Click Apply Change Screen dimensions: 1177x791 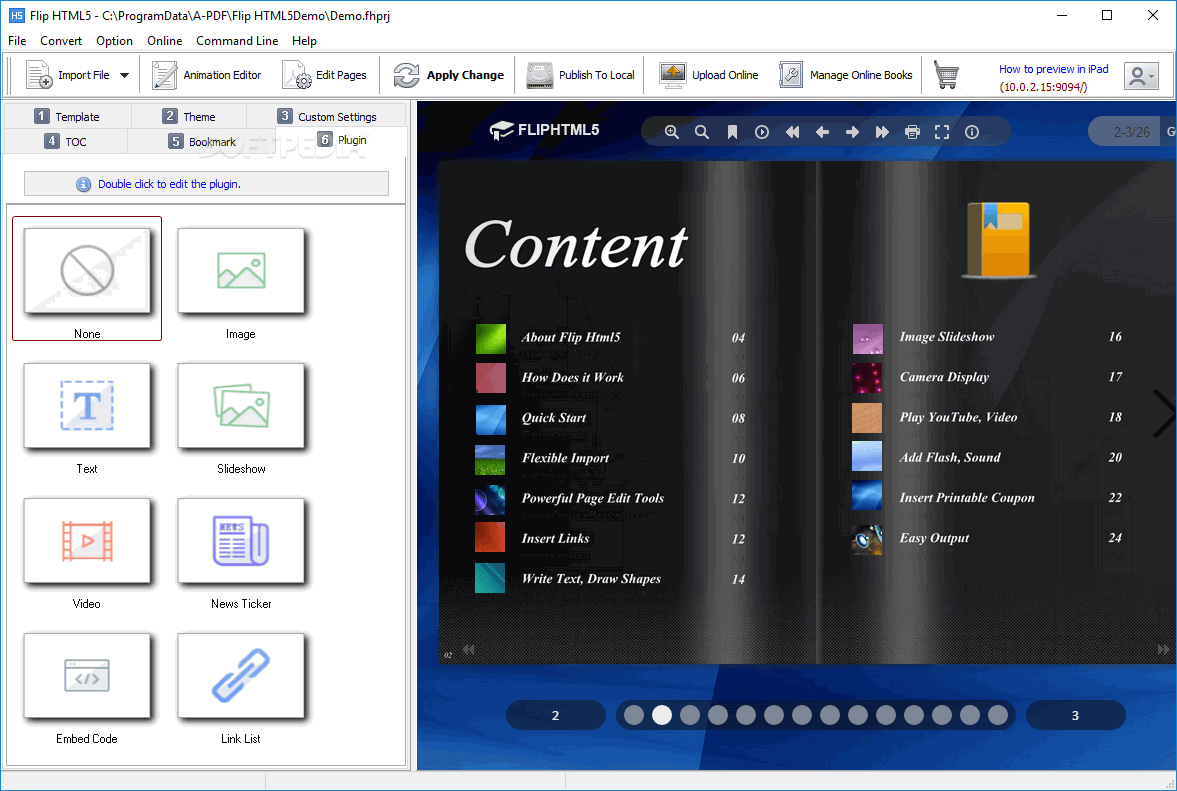(449, 75)
